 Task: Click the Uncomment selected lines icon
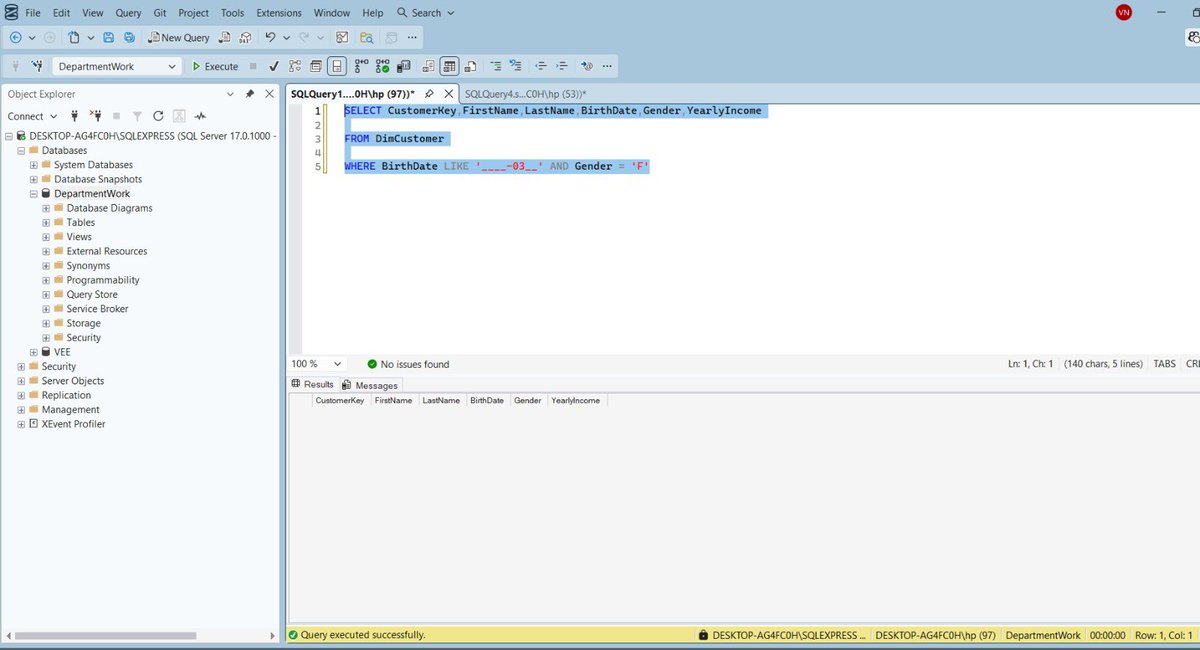pos(516,67)
